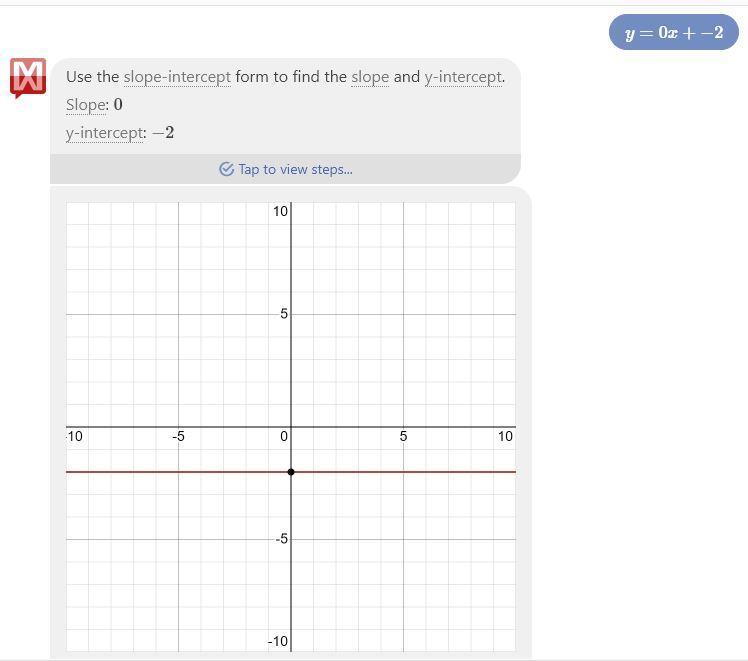This screenshot has height=661, width=748.
Task: Click the "-5" label on the lower y-axis
Action: point(281,539)
